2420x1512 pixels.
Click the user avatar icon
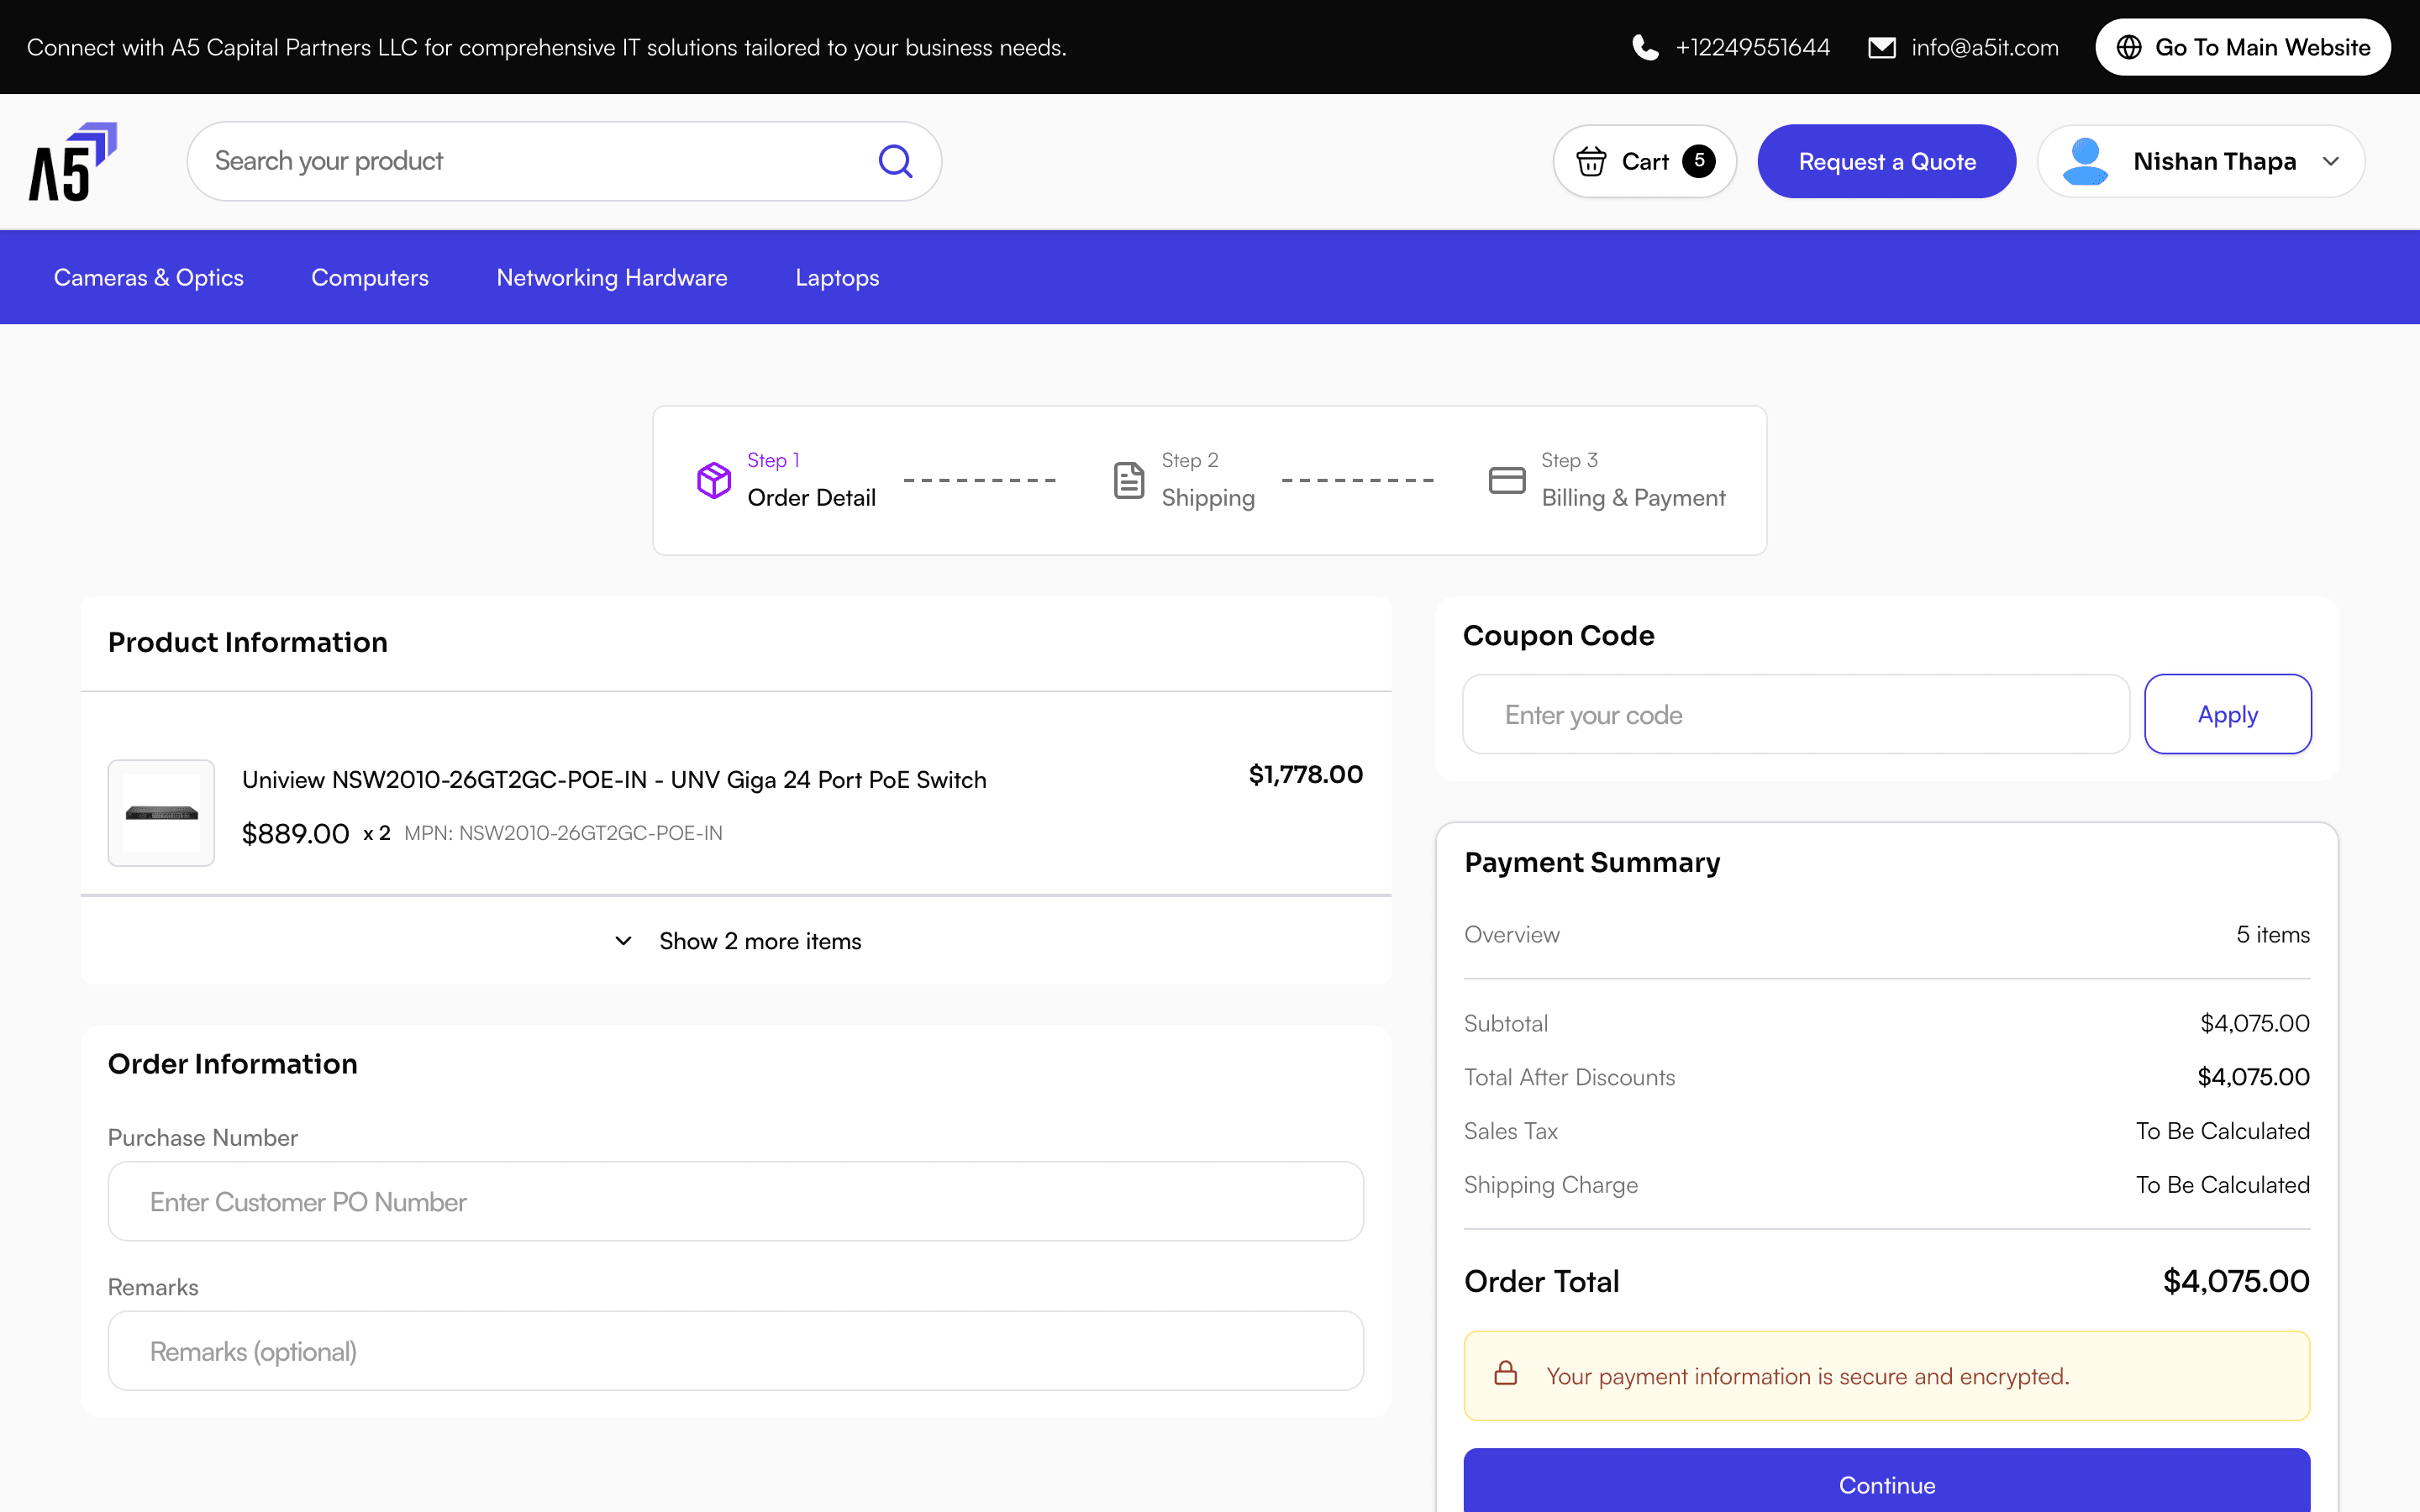pos(2085,161)
